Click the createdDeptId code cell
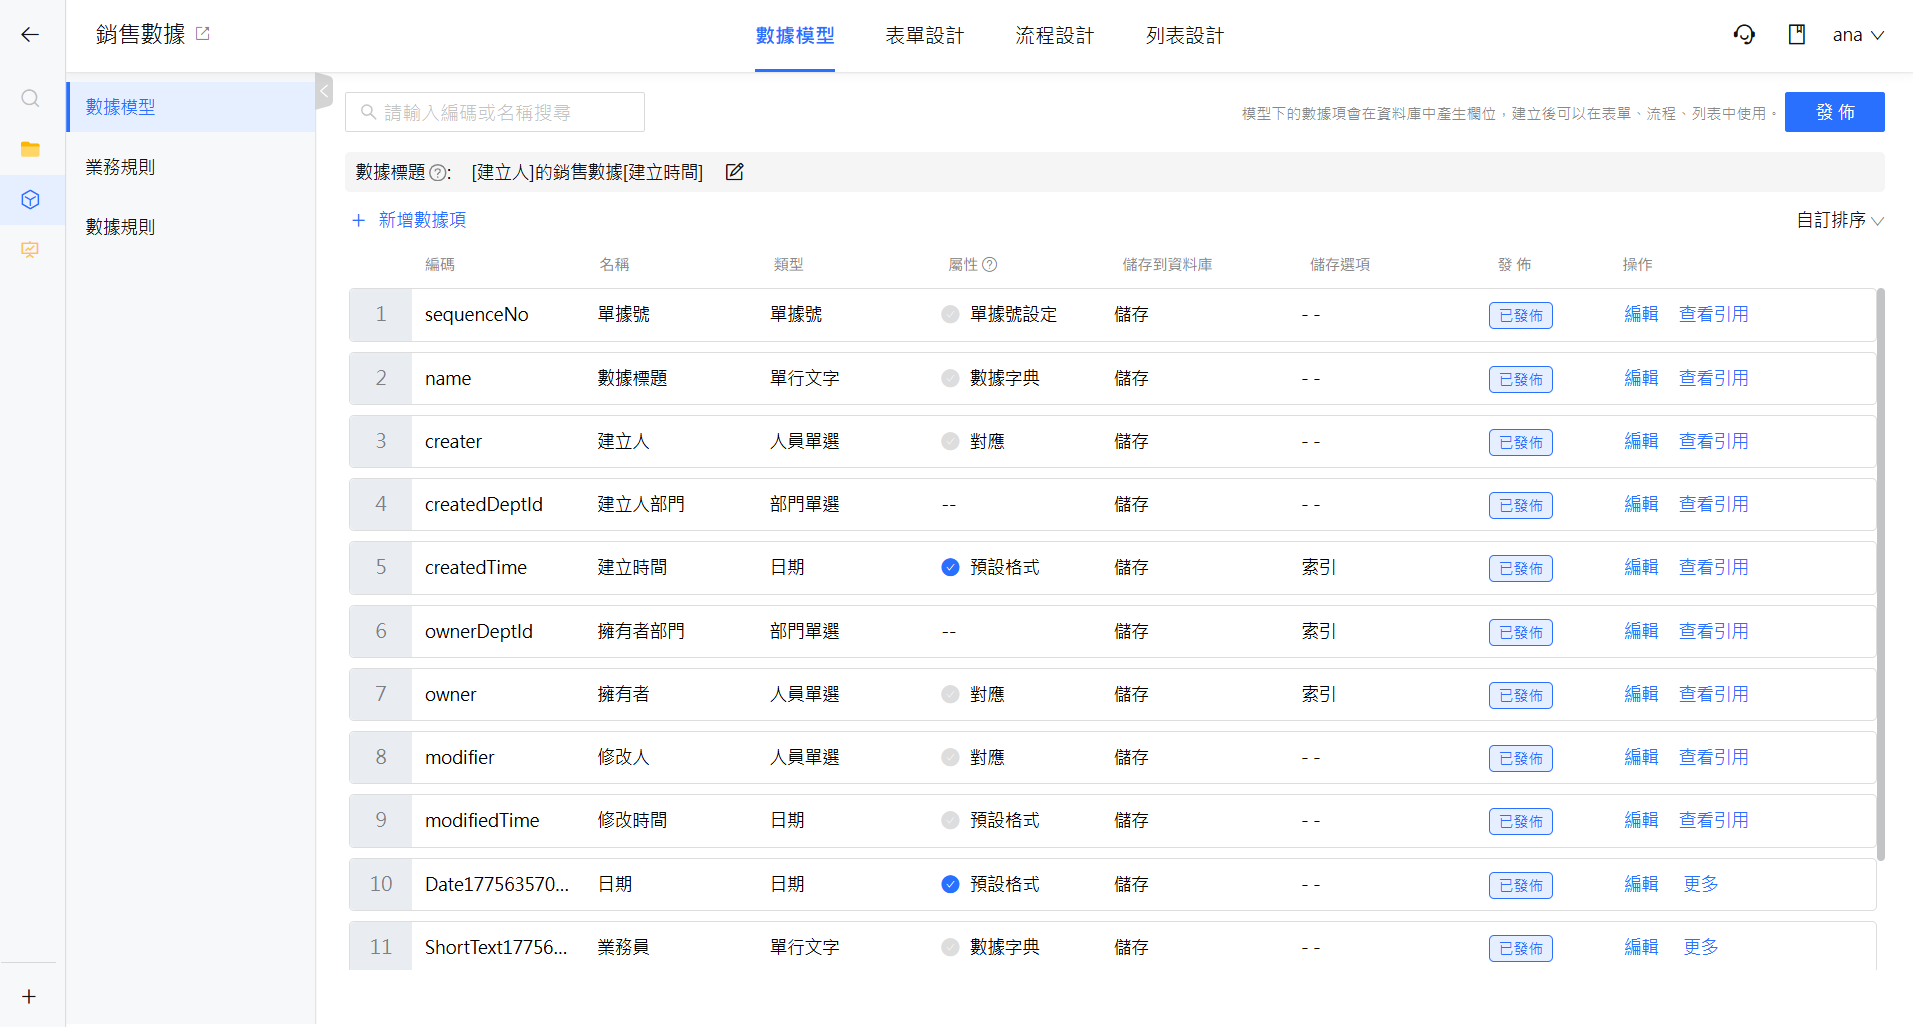Screen dimensions: 1913x1027 point(484,505)
